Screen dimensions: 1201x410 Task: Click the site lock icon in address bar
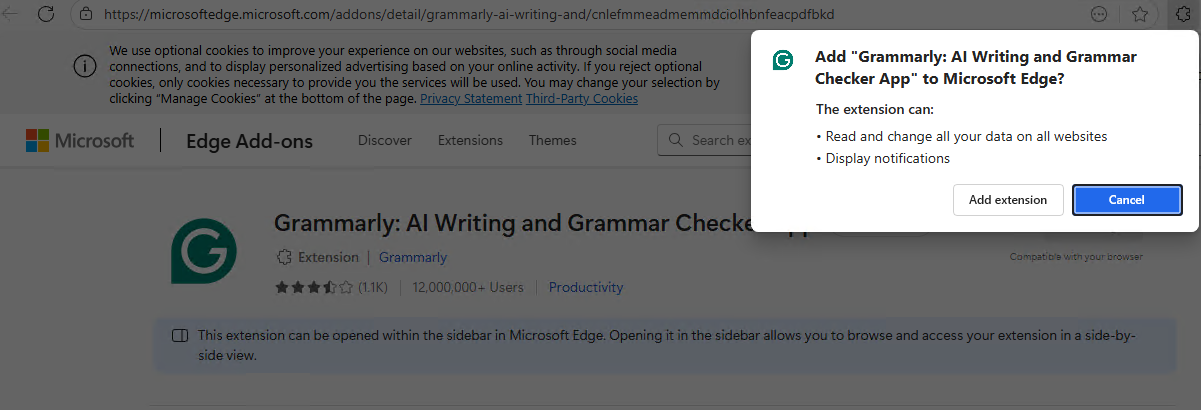coord(85,14)
